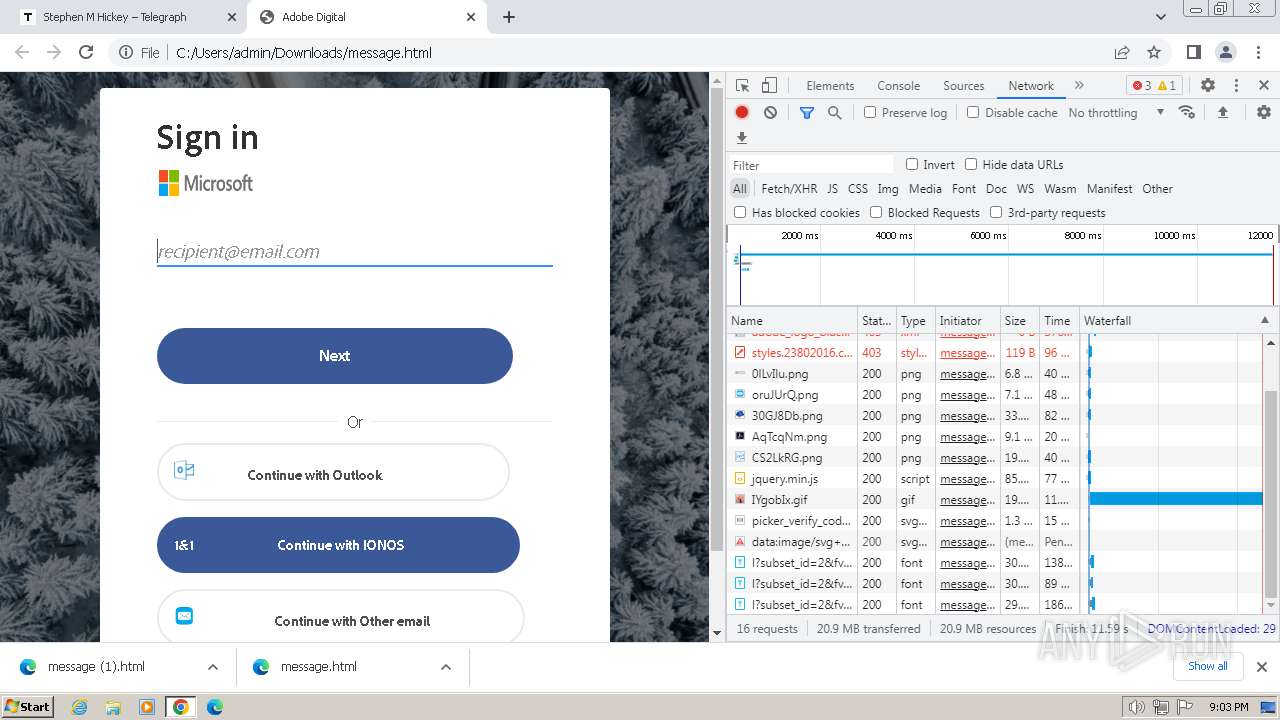Open initiator link for styles.23802016 row
Viewport: 1280px width, 720px height.
[967, 353]
